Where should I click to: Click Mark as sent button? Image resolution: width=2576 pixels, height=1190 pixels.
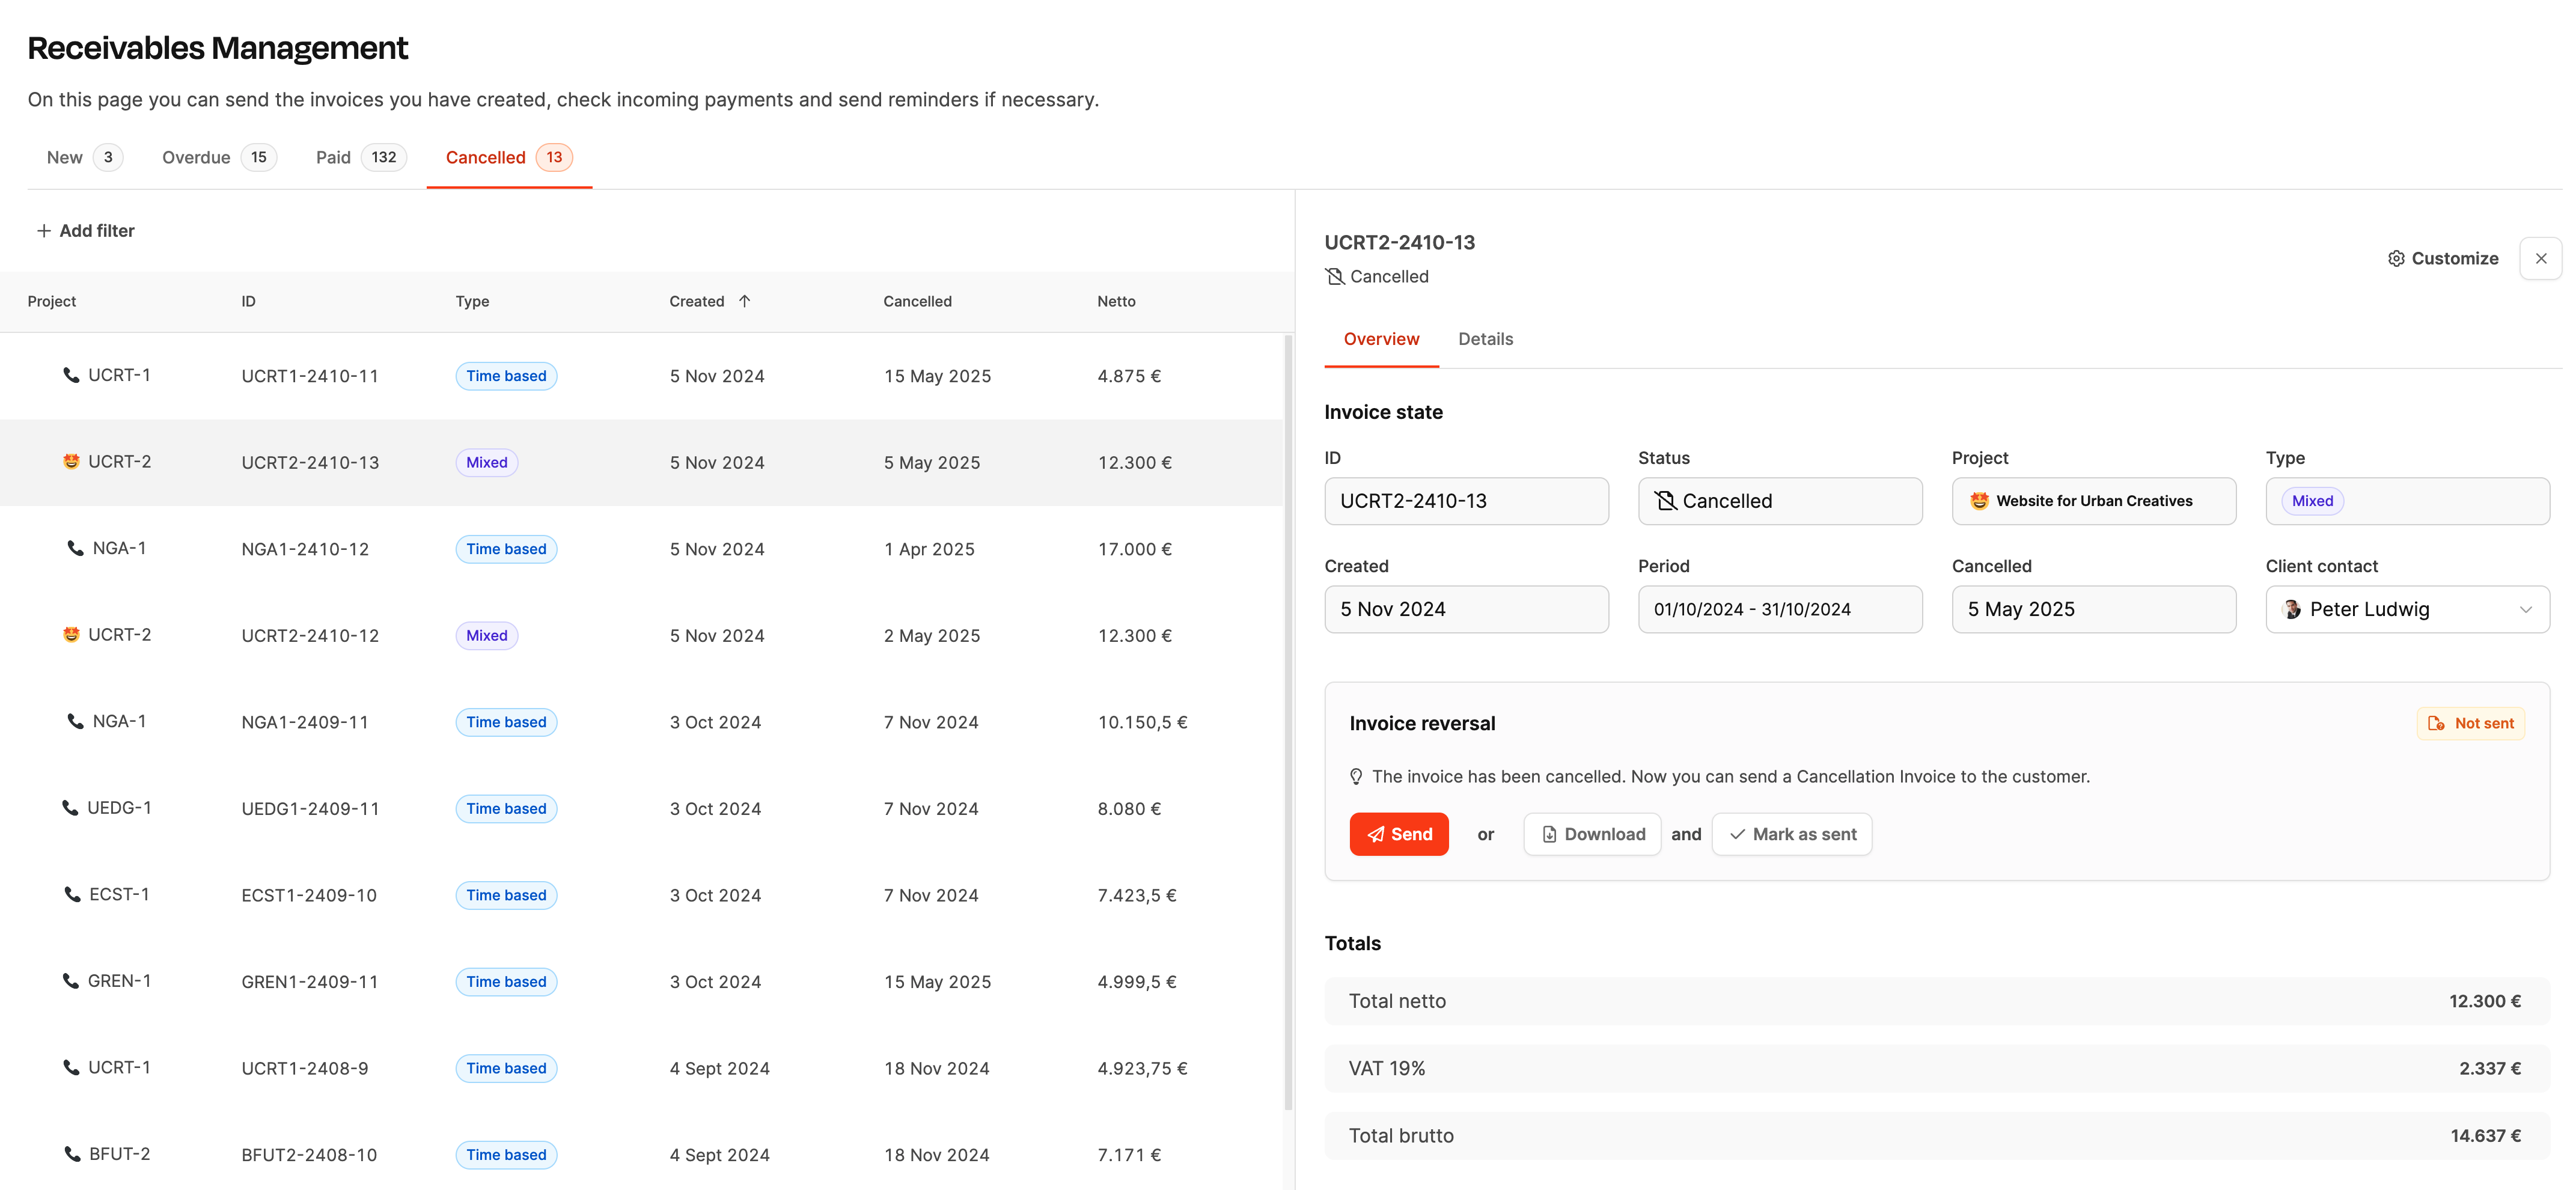point(1791,834)
